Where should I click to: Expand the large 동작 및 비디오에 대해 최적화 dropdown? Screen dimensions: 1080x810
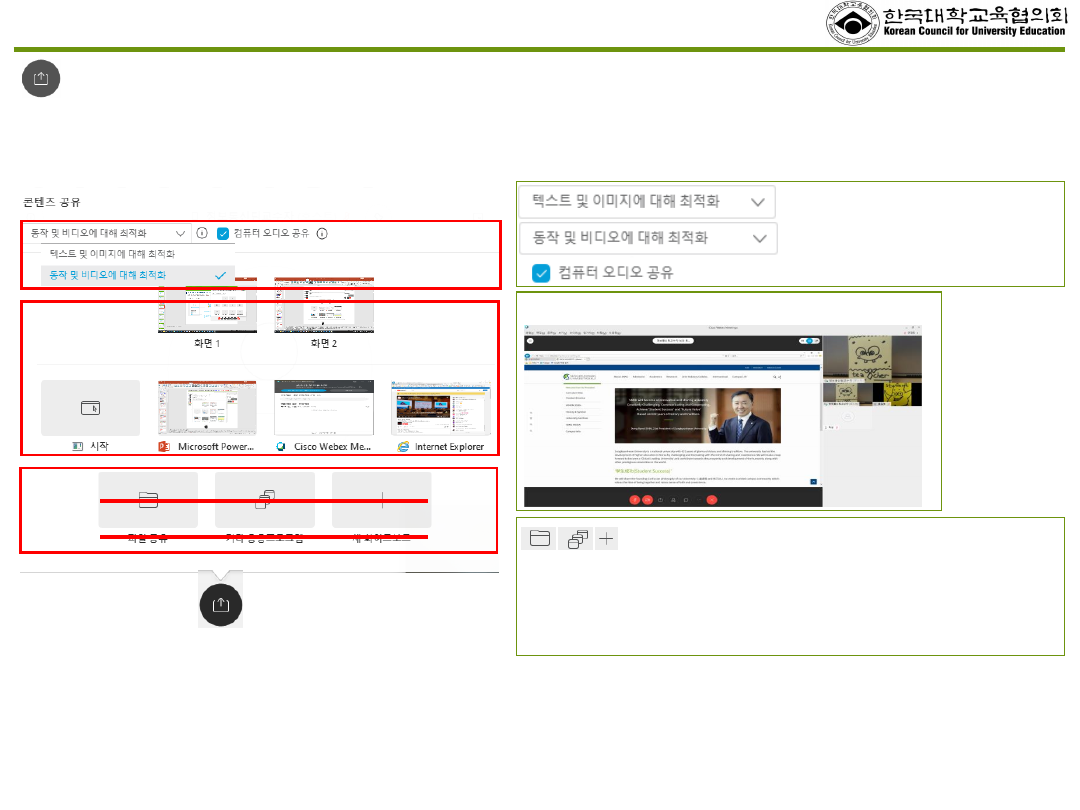click(x=647, y=238)
